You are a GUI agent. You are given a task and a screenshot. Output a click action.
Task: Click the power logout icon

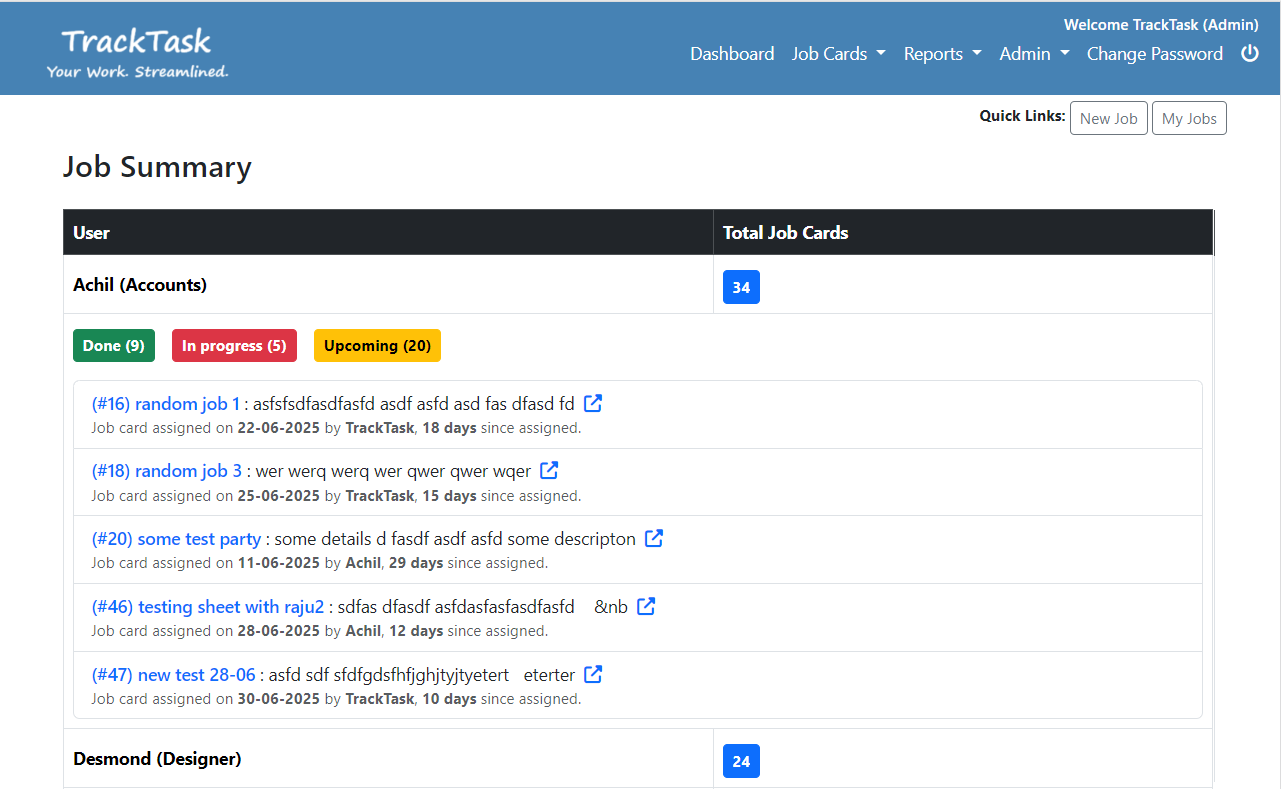point(1249,54)
